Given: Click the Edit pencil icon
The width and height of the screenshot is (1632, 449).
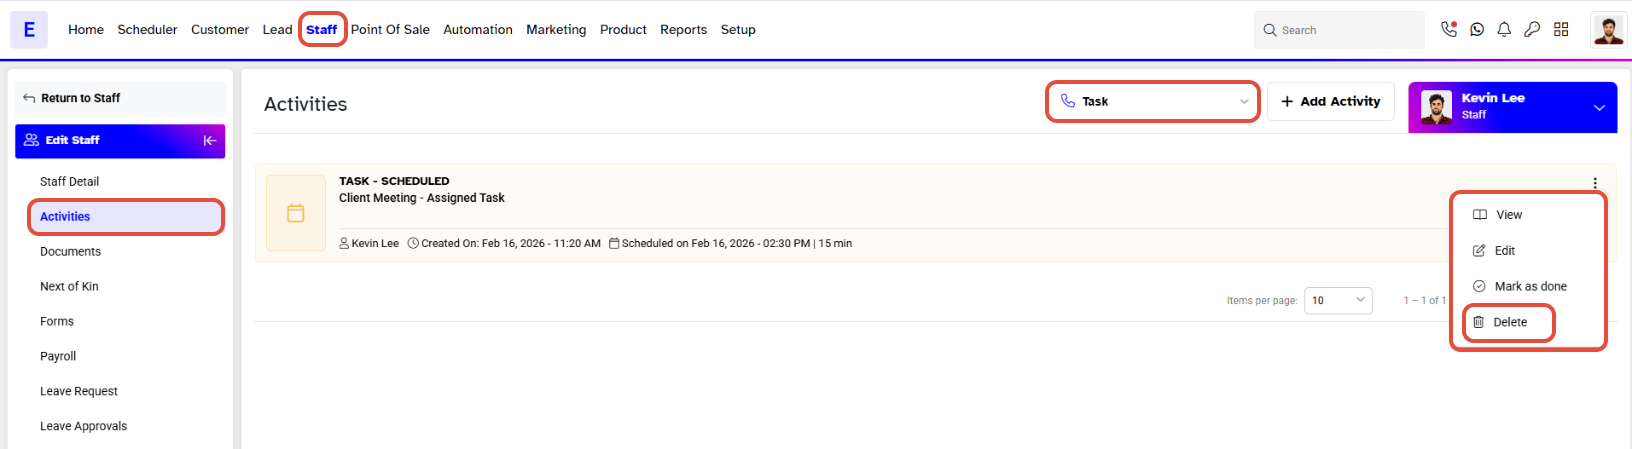Looking at the screenshot, I should pyautogui.click(x=1479, y=251).
